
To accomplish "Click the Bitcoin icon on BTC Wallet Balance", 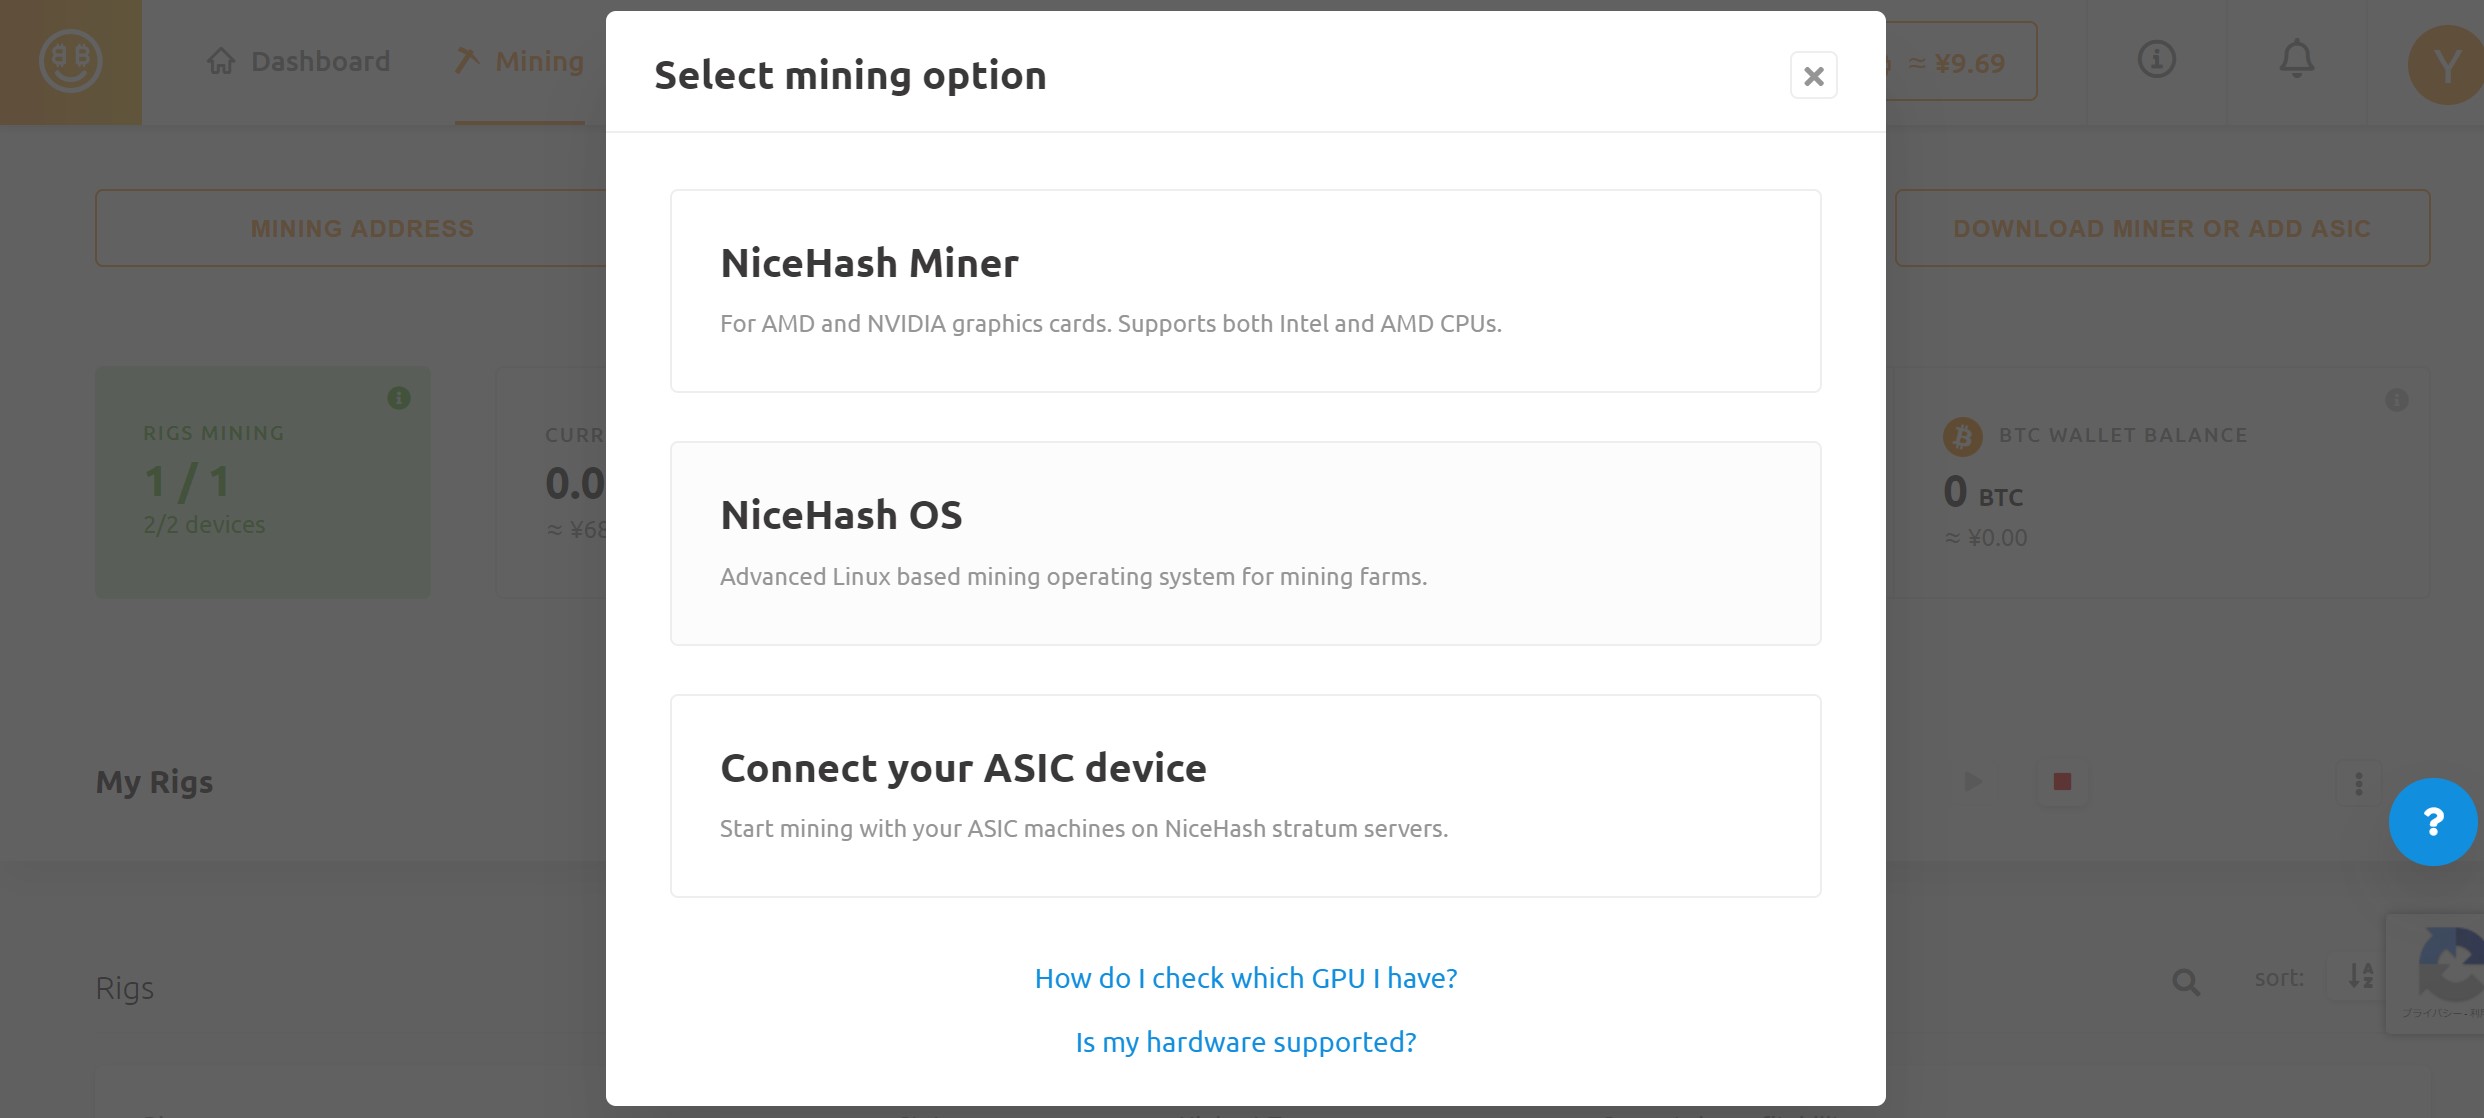I will pos(1963,434).
